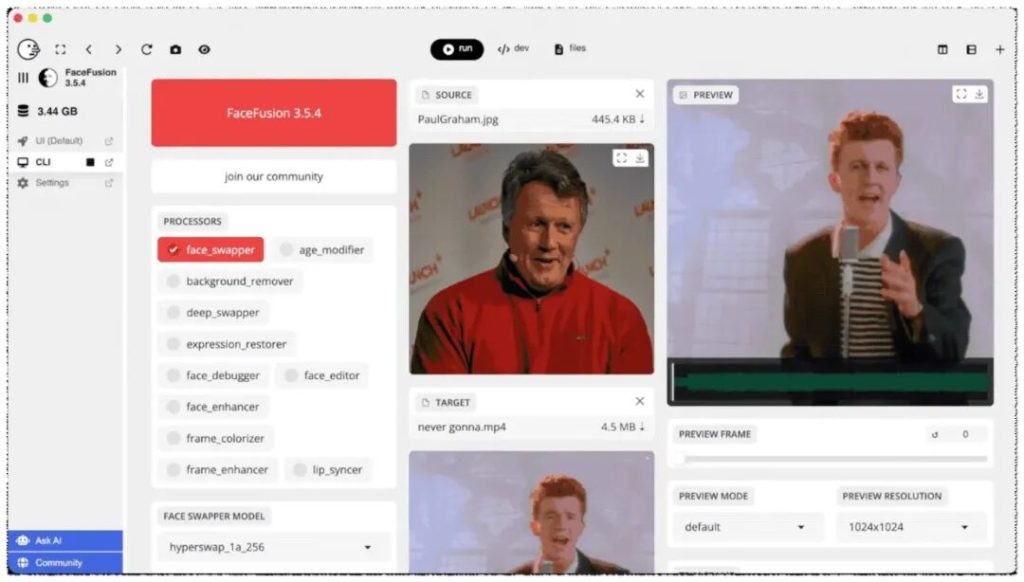Click the refresh icon in top toolbar

click(146, 49)
